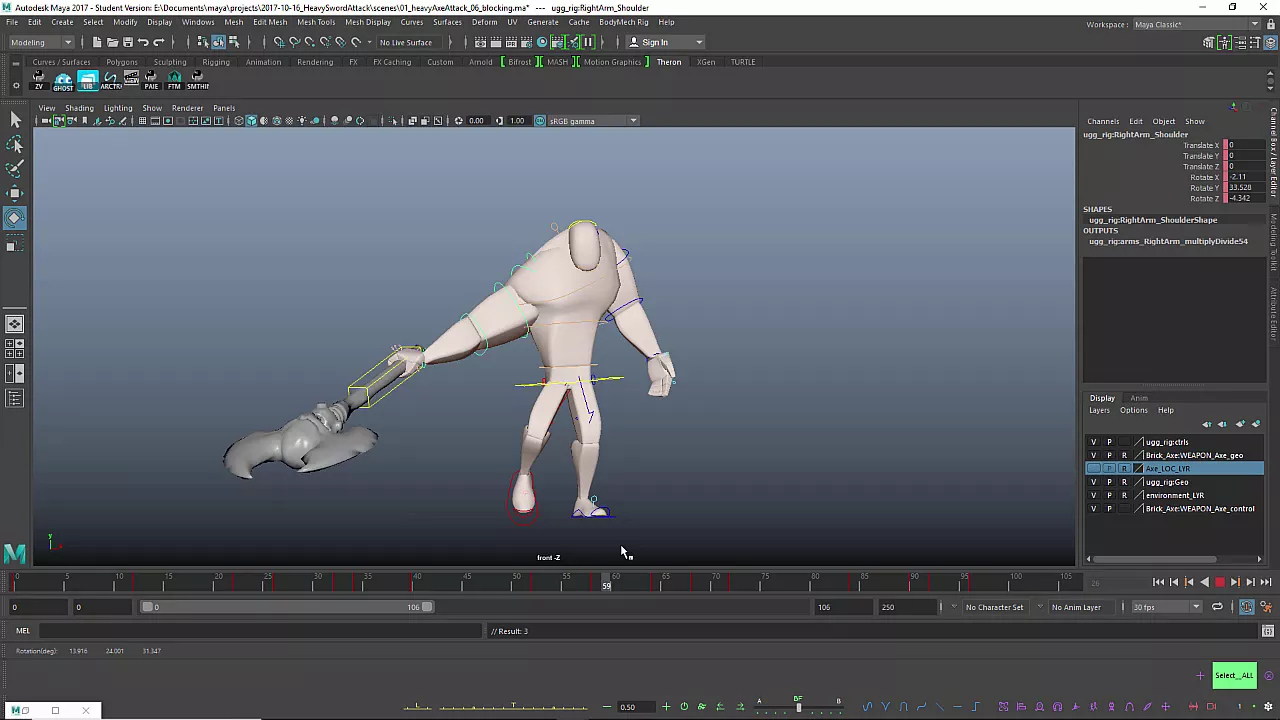Toggle visibility of Axe_LOC_LYR layer

click(x=1094, y=469)
